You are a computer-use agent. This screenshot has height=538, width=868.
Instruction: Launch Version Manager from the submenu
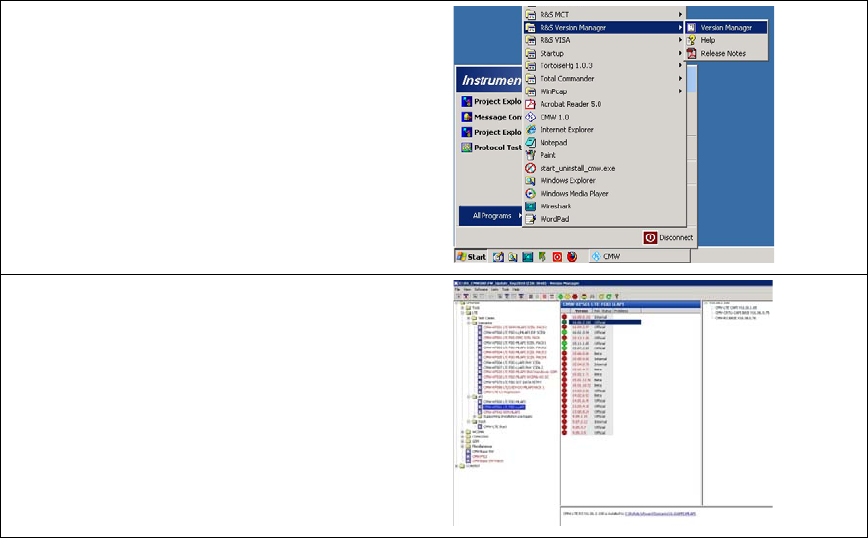point(726,27)
